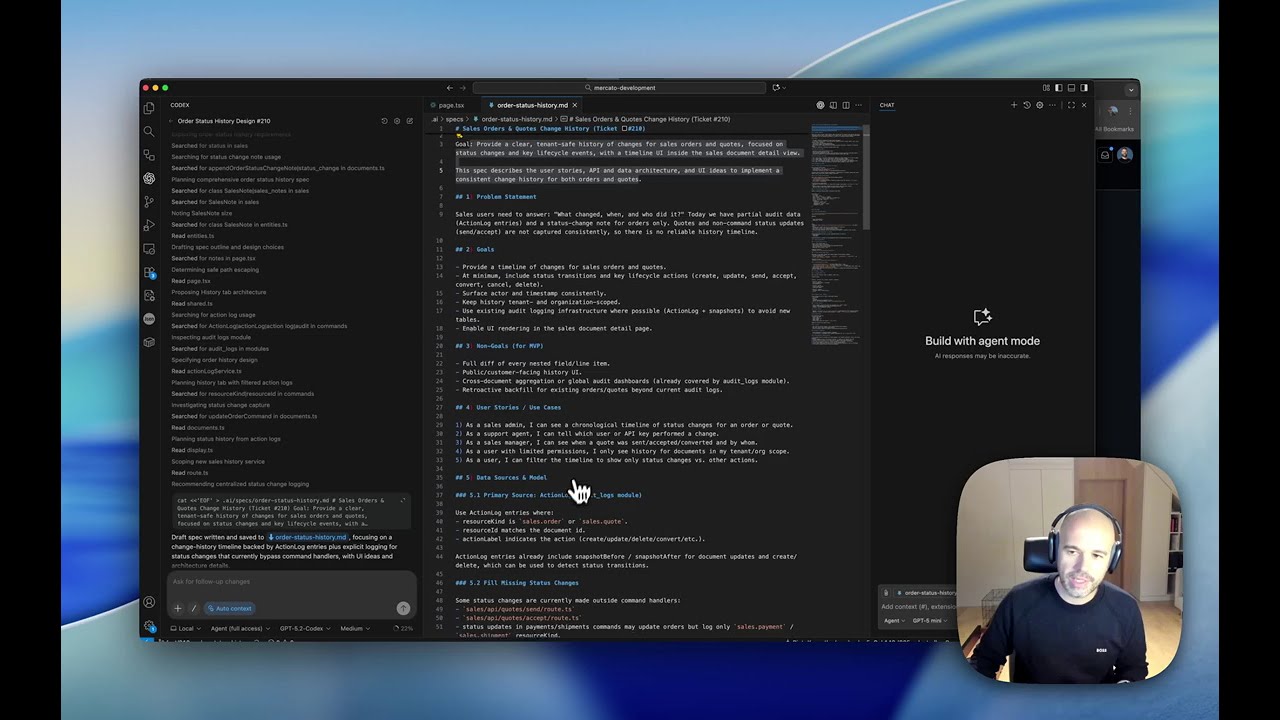Screen dimensions: 1280x720
Task: Customize layout icon in title bar
Action: [x=1046, y=88]
